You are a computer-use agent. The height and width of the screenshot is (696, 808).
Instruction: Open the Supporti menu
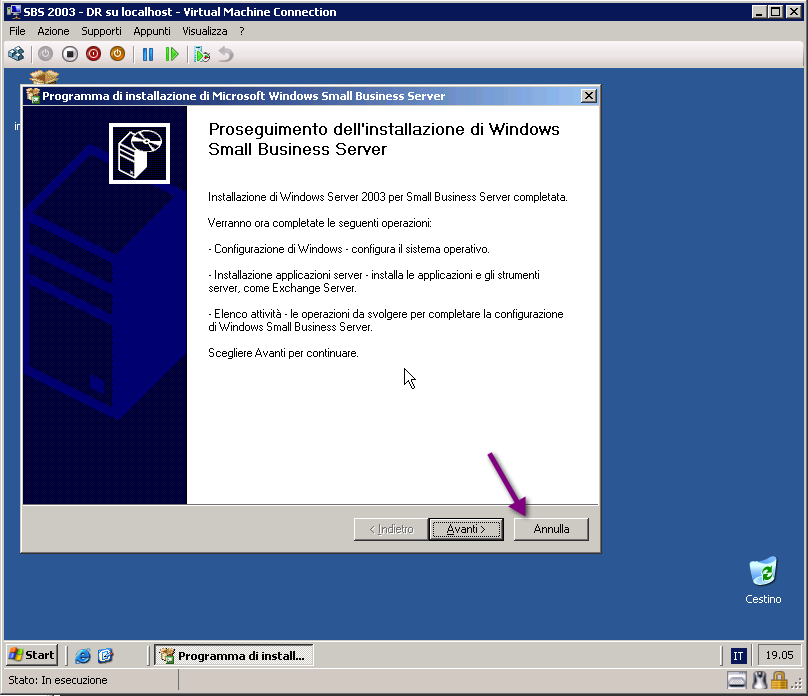pyautogui.click(x=102, y=31)
